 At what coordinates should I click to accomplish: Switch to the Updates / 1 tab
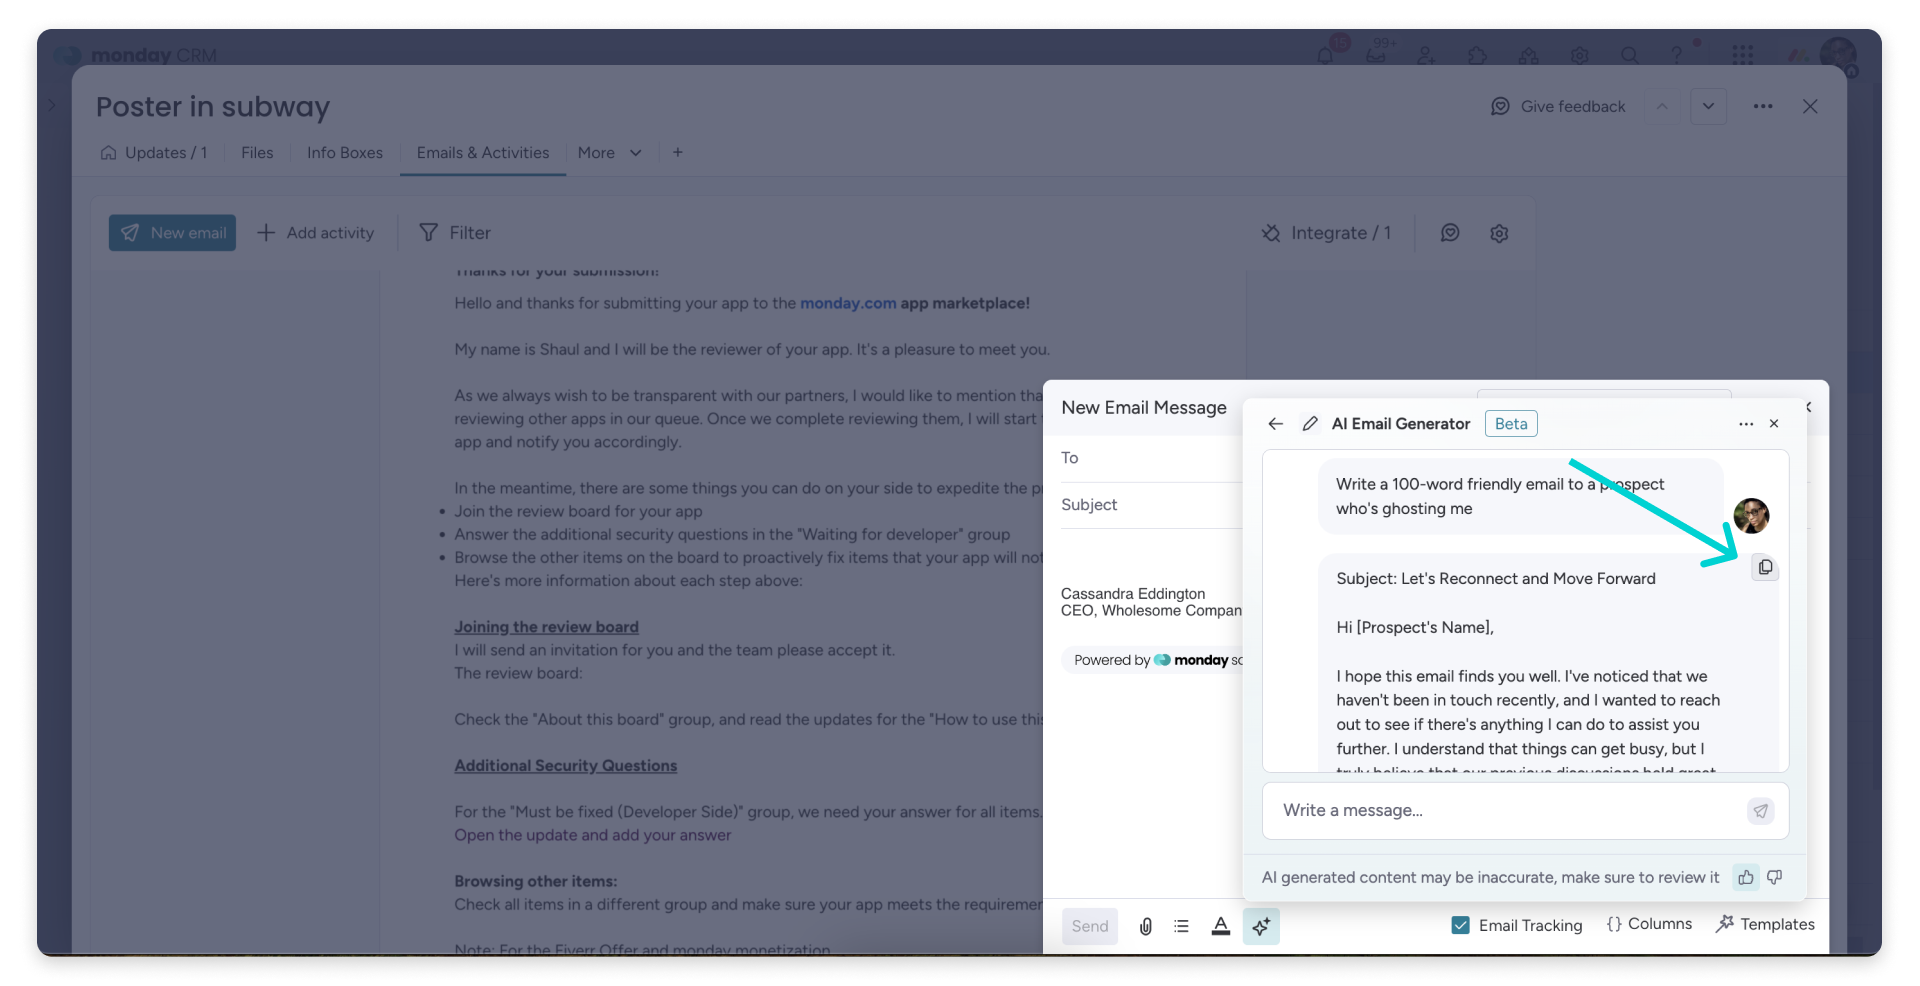[x=154, y=153]
